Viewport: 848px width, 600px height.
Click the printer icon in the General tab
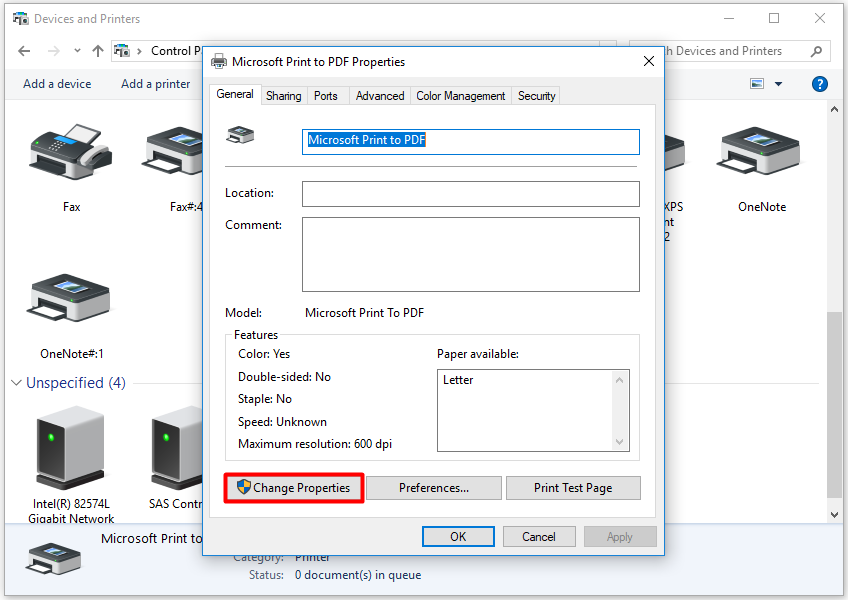240,135
